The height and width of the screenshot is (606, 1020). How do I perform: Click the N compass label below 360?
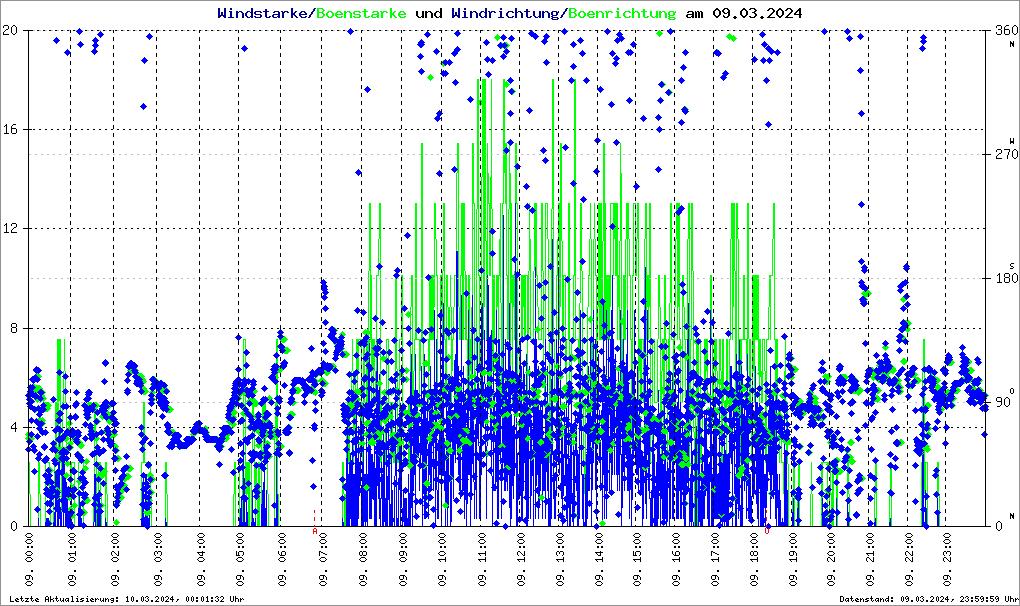click(x=1012, y=44)
